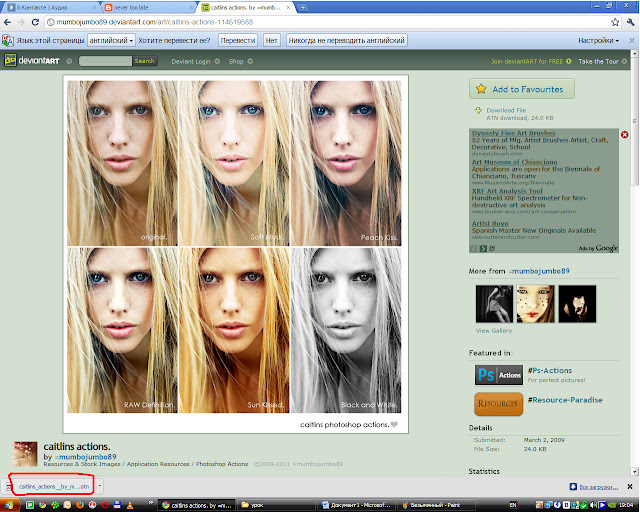Click 'Никогда не переводить английский' button

[x=347, y=40]
